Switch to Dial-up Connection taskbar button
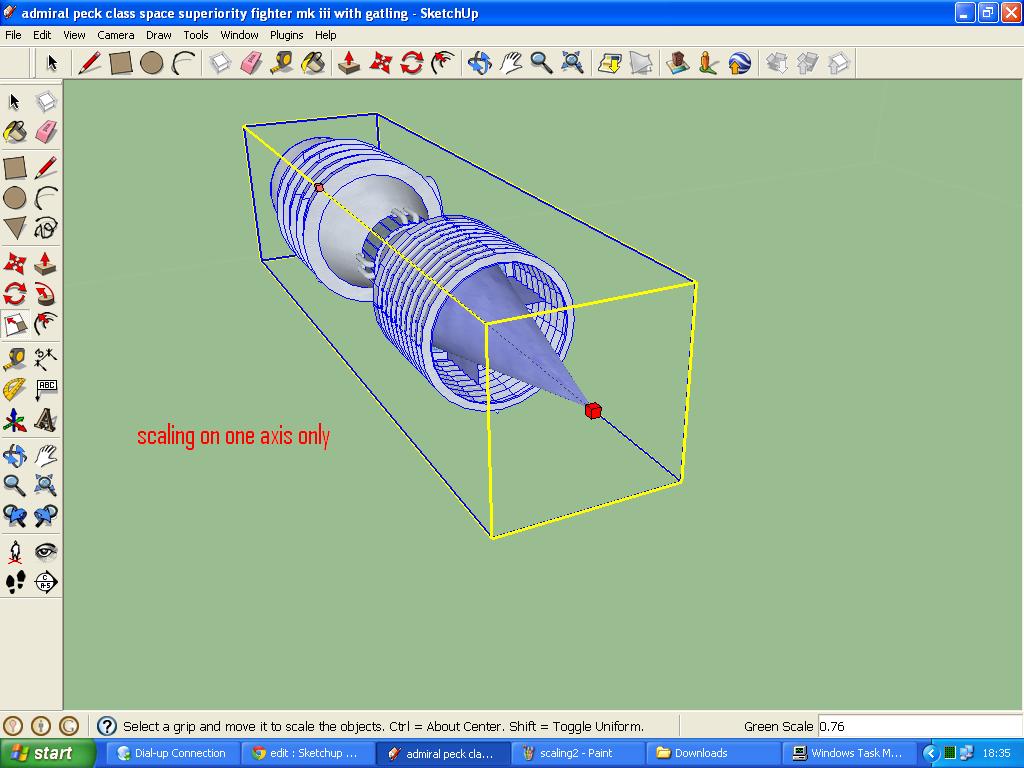This screenshot has height=768, width=1024. click(x=172, y=753)
